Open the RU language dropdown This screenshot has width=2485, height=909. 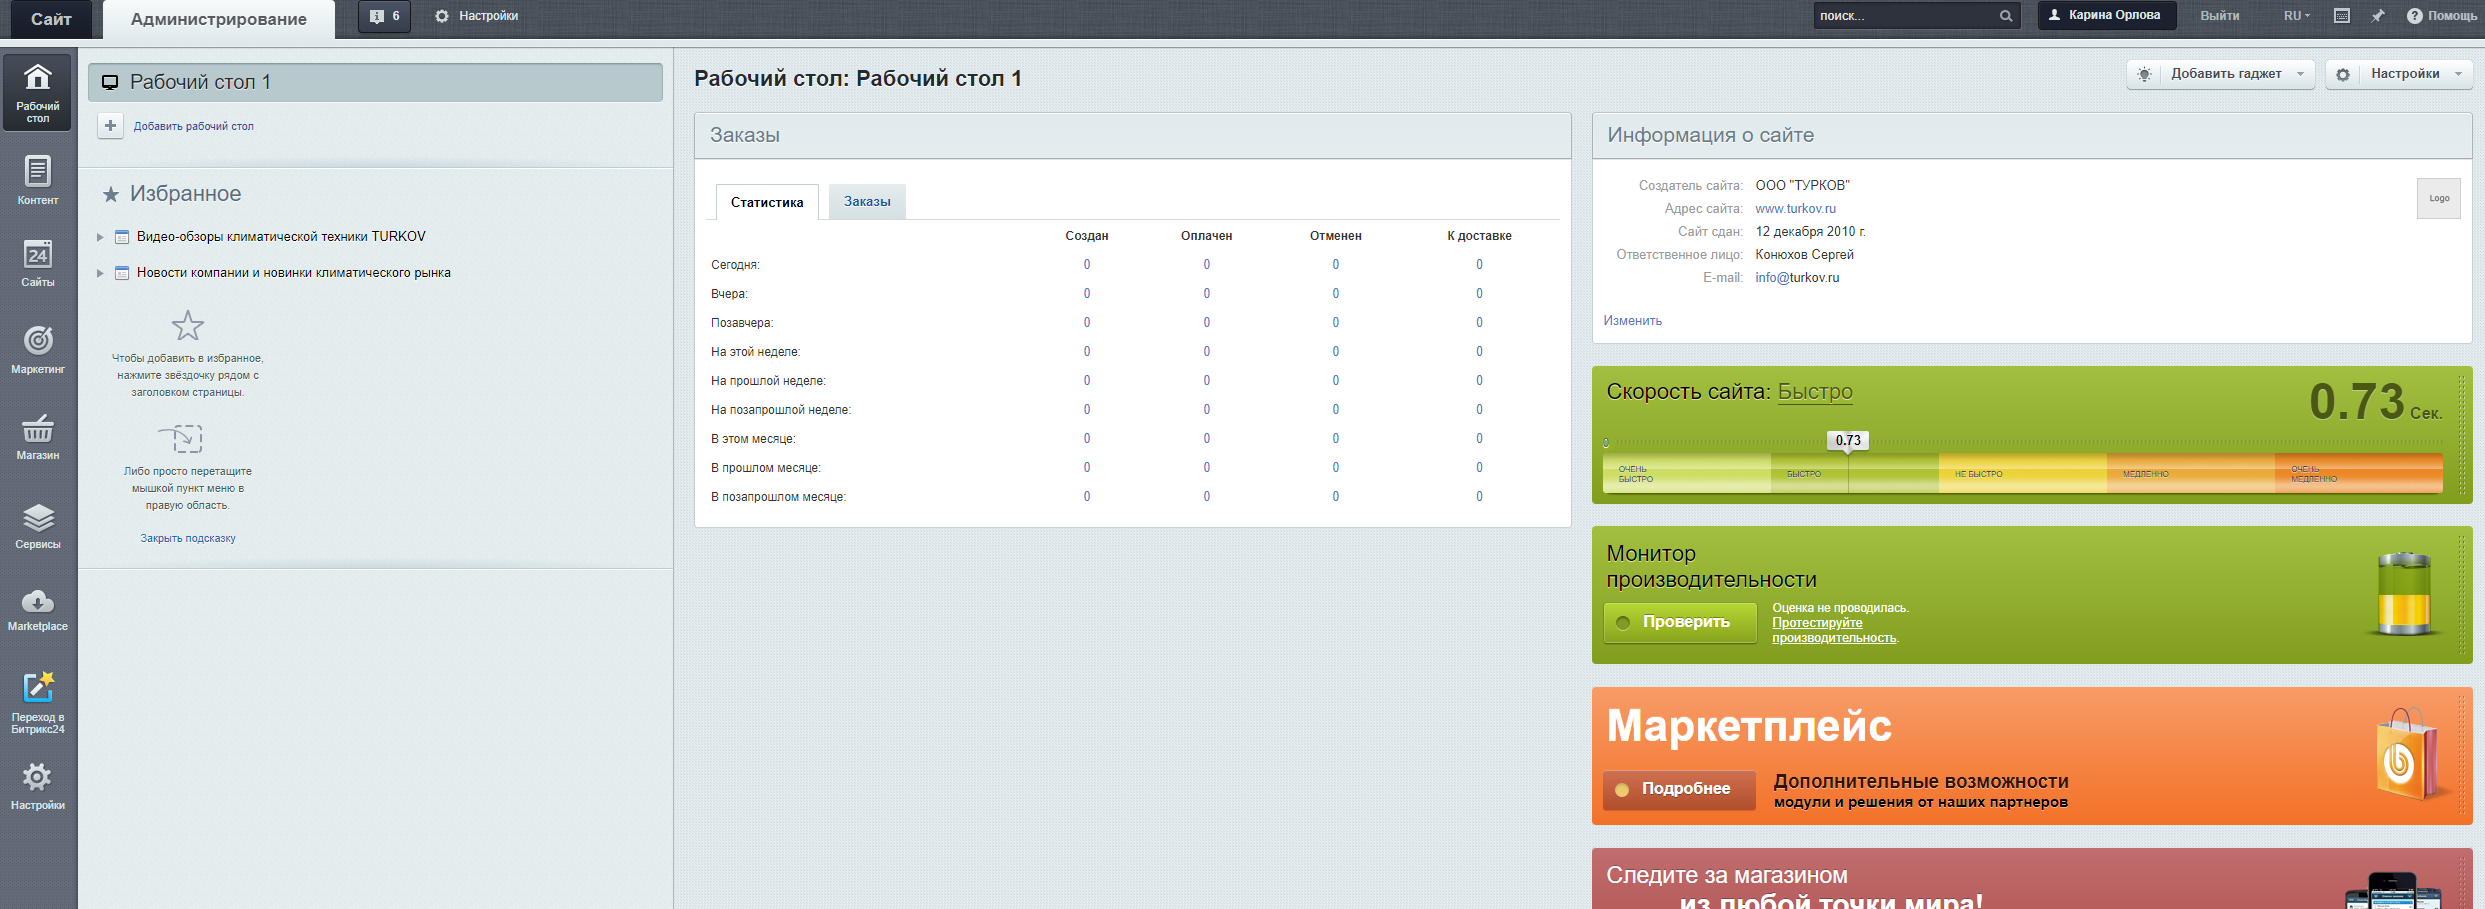[x=2296, y=16]
